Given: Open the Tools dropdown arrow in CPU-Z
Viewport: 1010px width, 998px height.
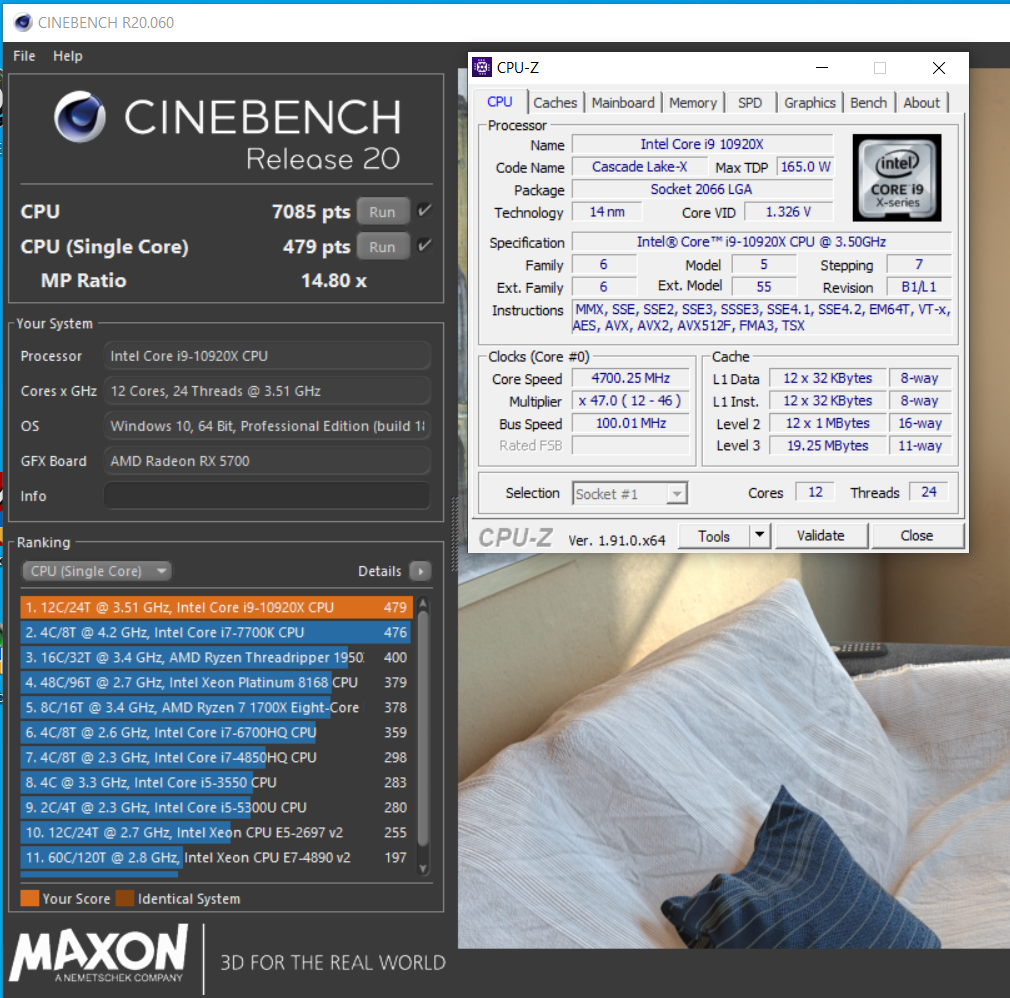Looking at the screenshot, I should [759, 535].
